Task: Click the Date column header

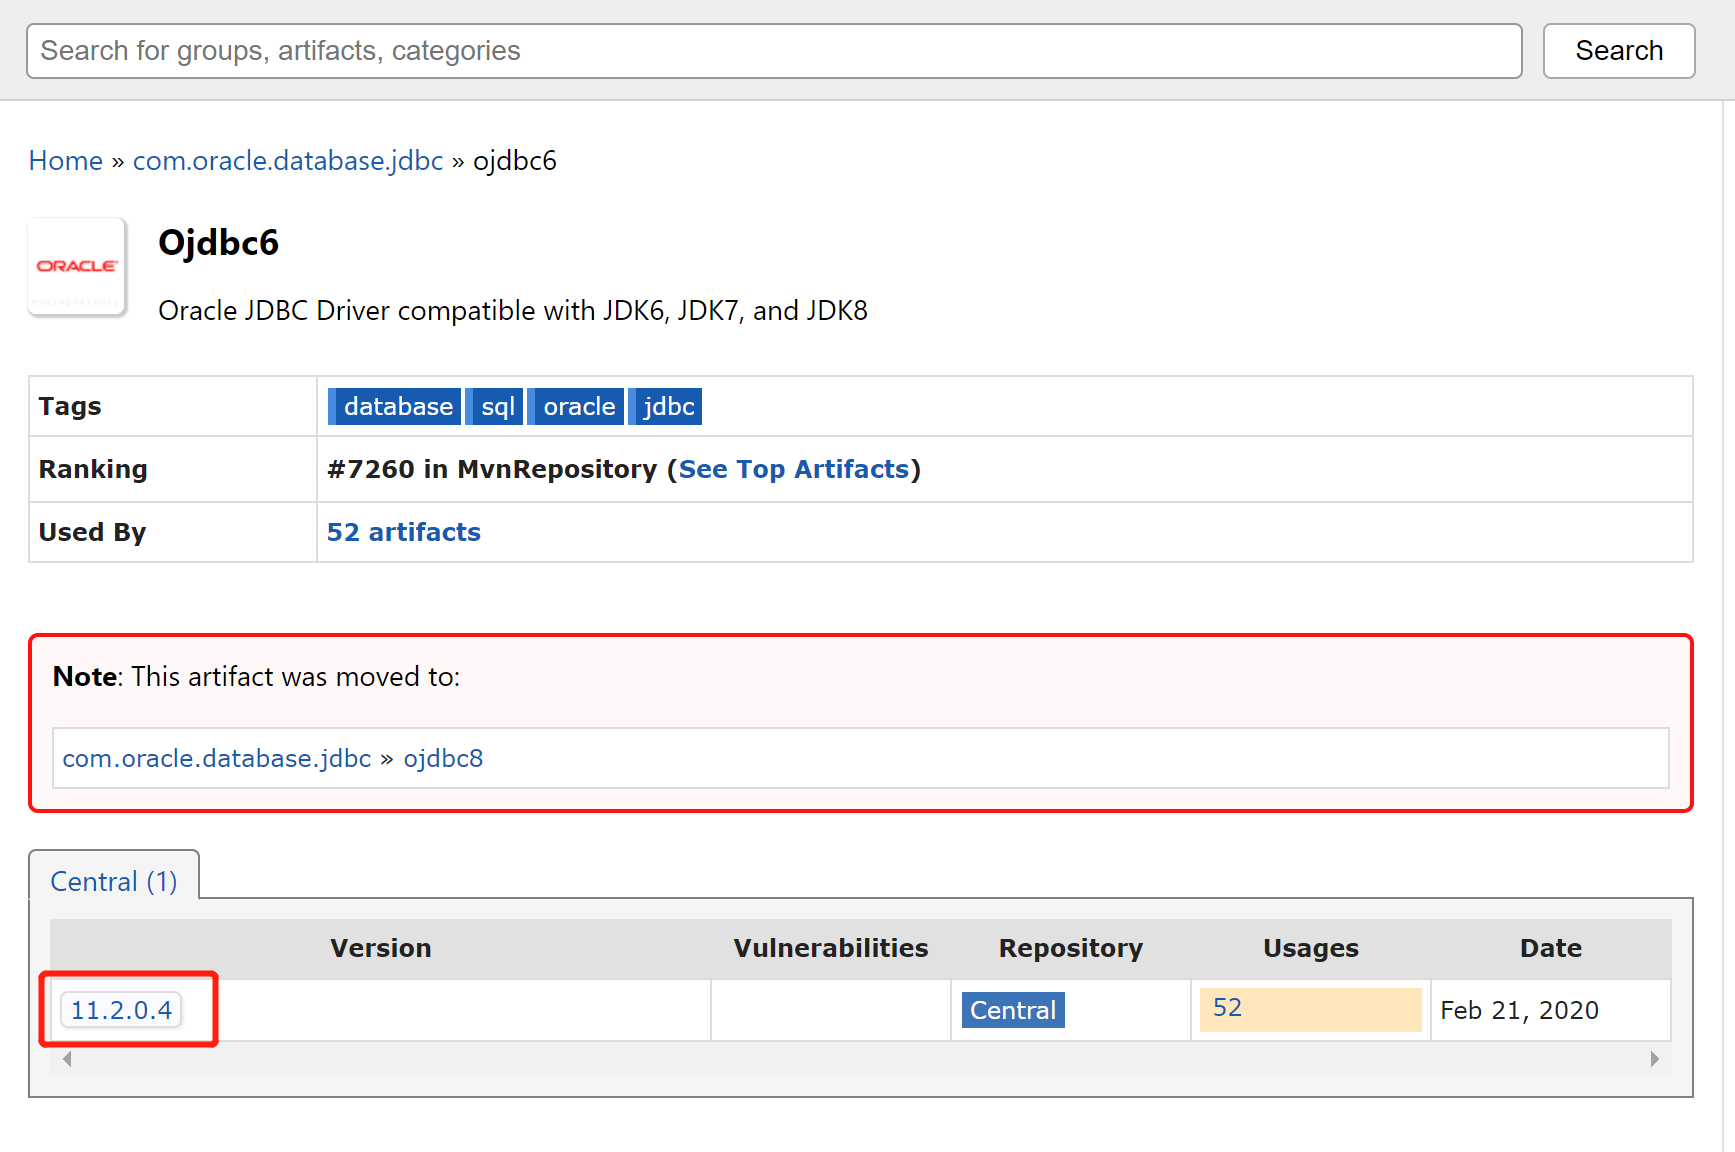Action: tap(1551, 949)
